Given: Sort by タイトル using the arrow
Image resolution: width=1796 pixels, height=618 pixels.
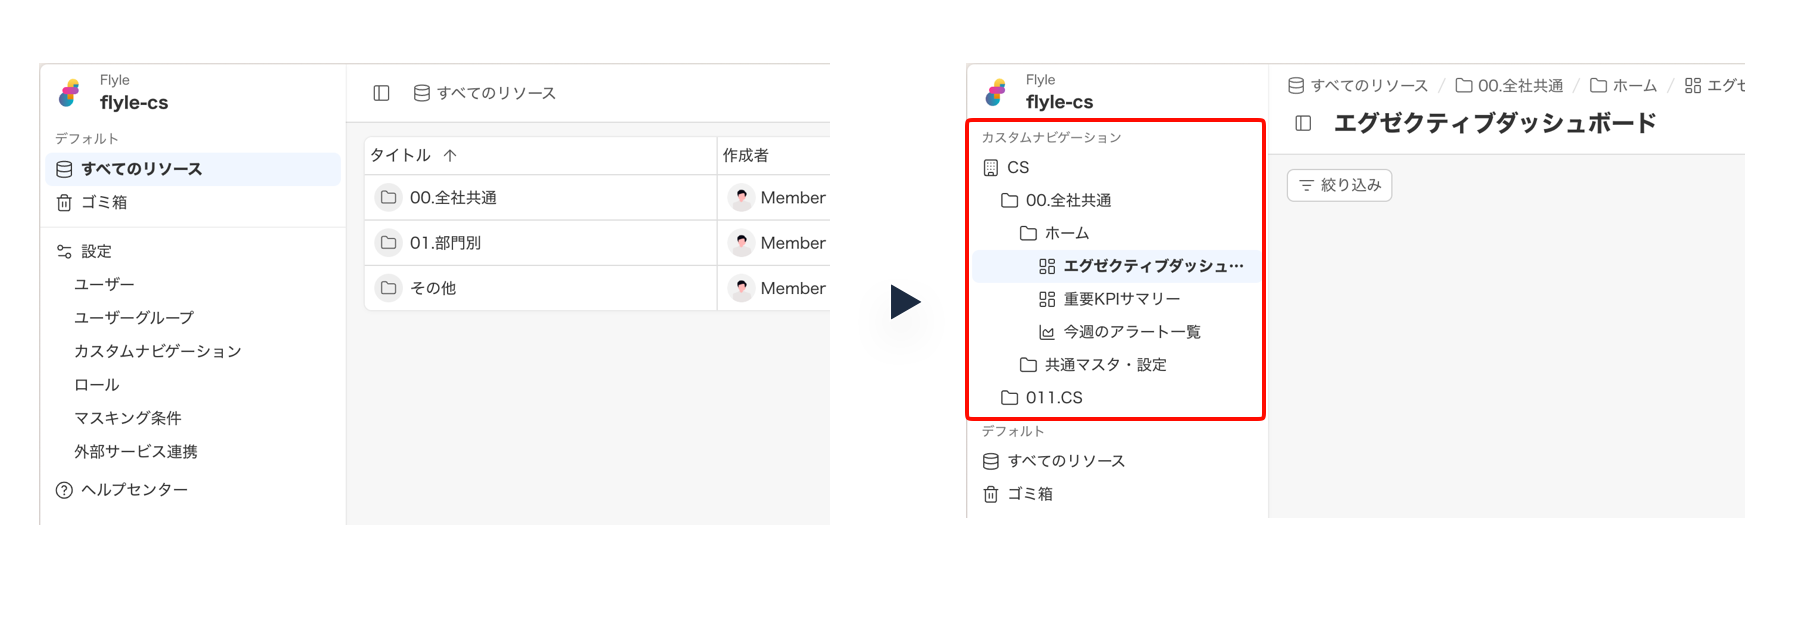Looking at the screenshot, I should (x=450, y=155).
